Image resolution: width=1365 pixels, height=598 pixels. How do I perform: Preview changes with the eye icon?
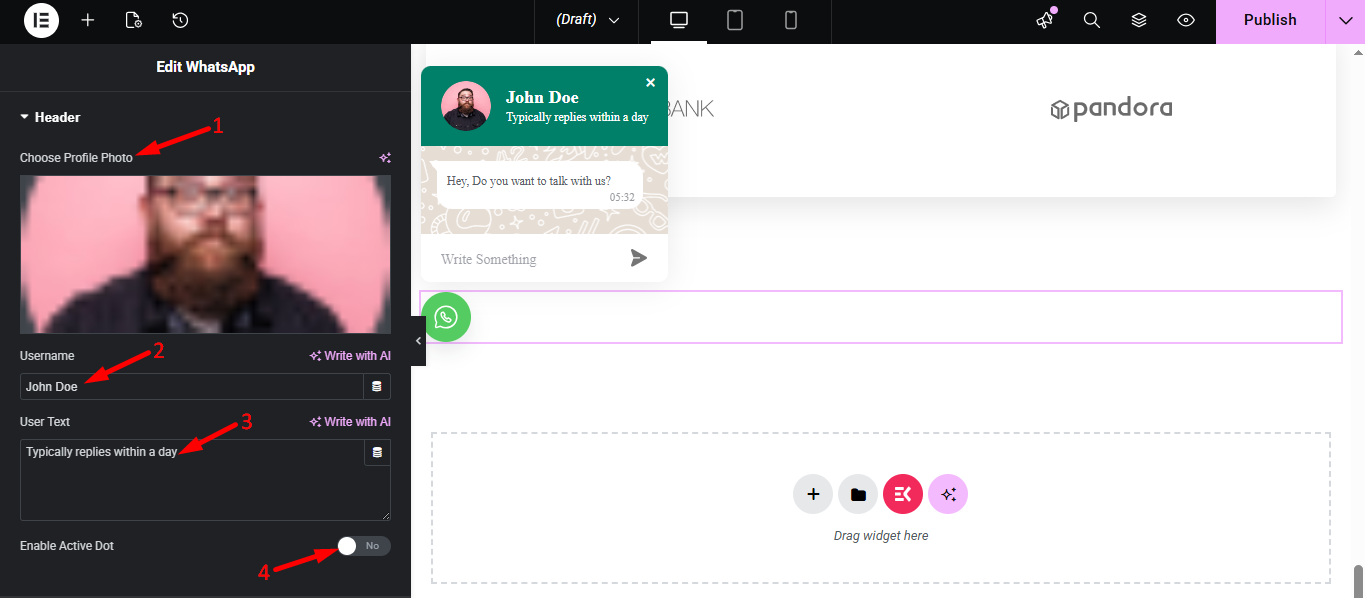coord(1185,20)
